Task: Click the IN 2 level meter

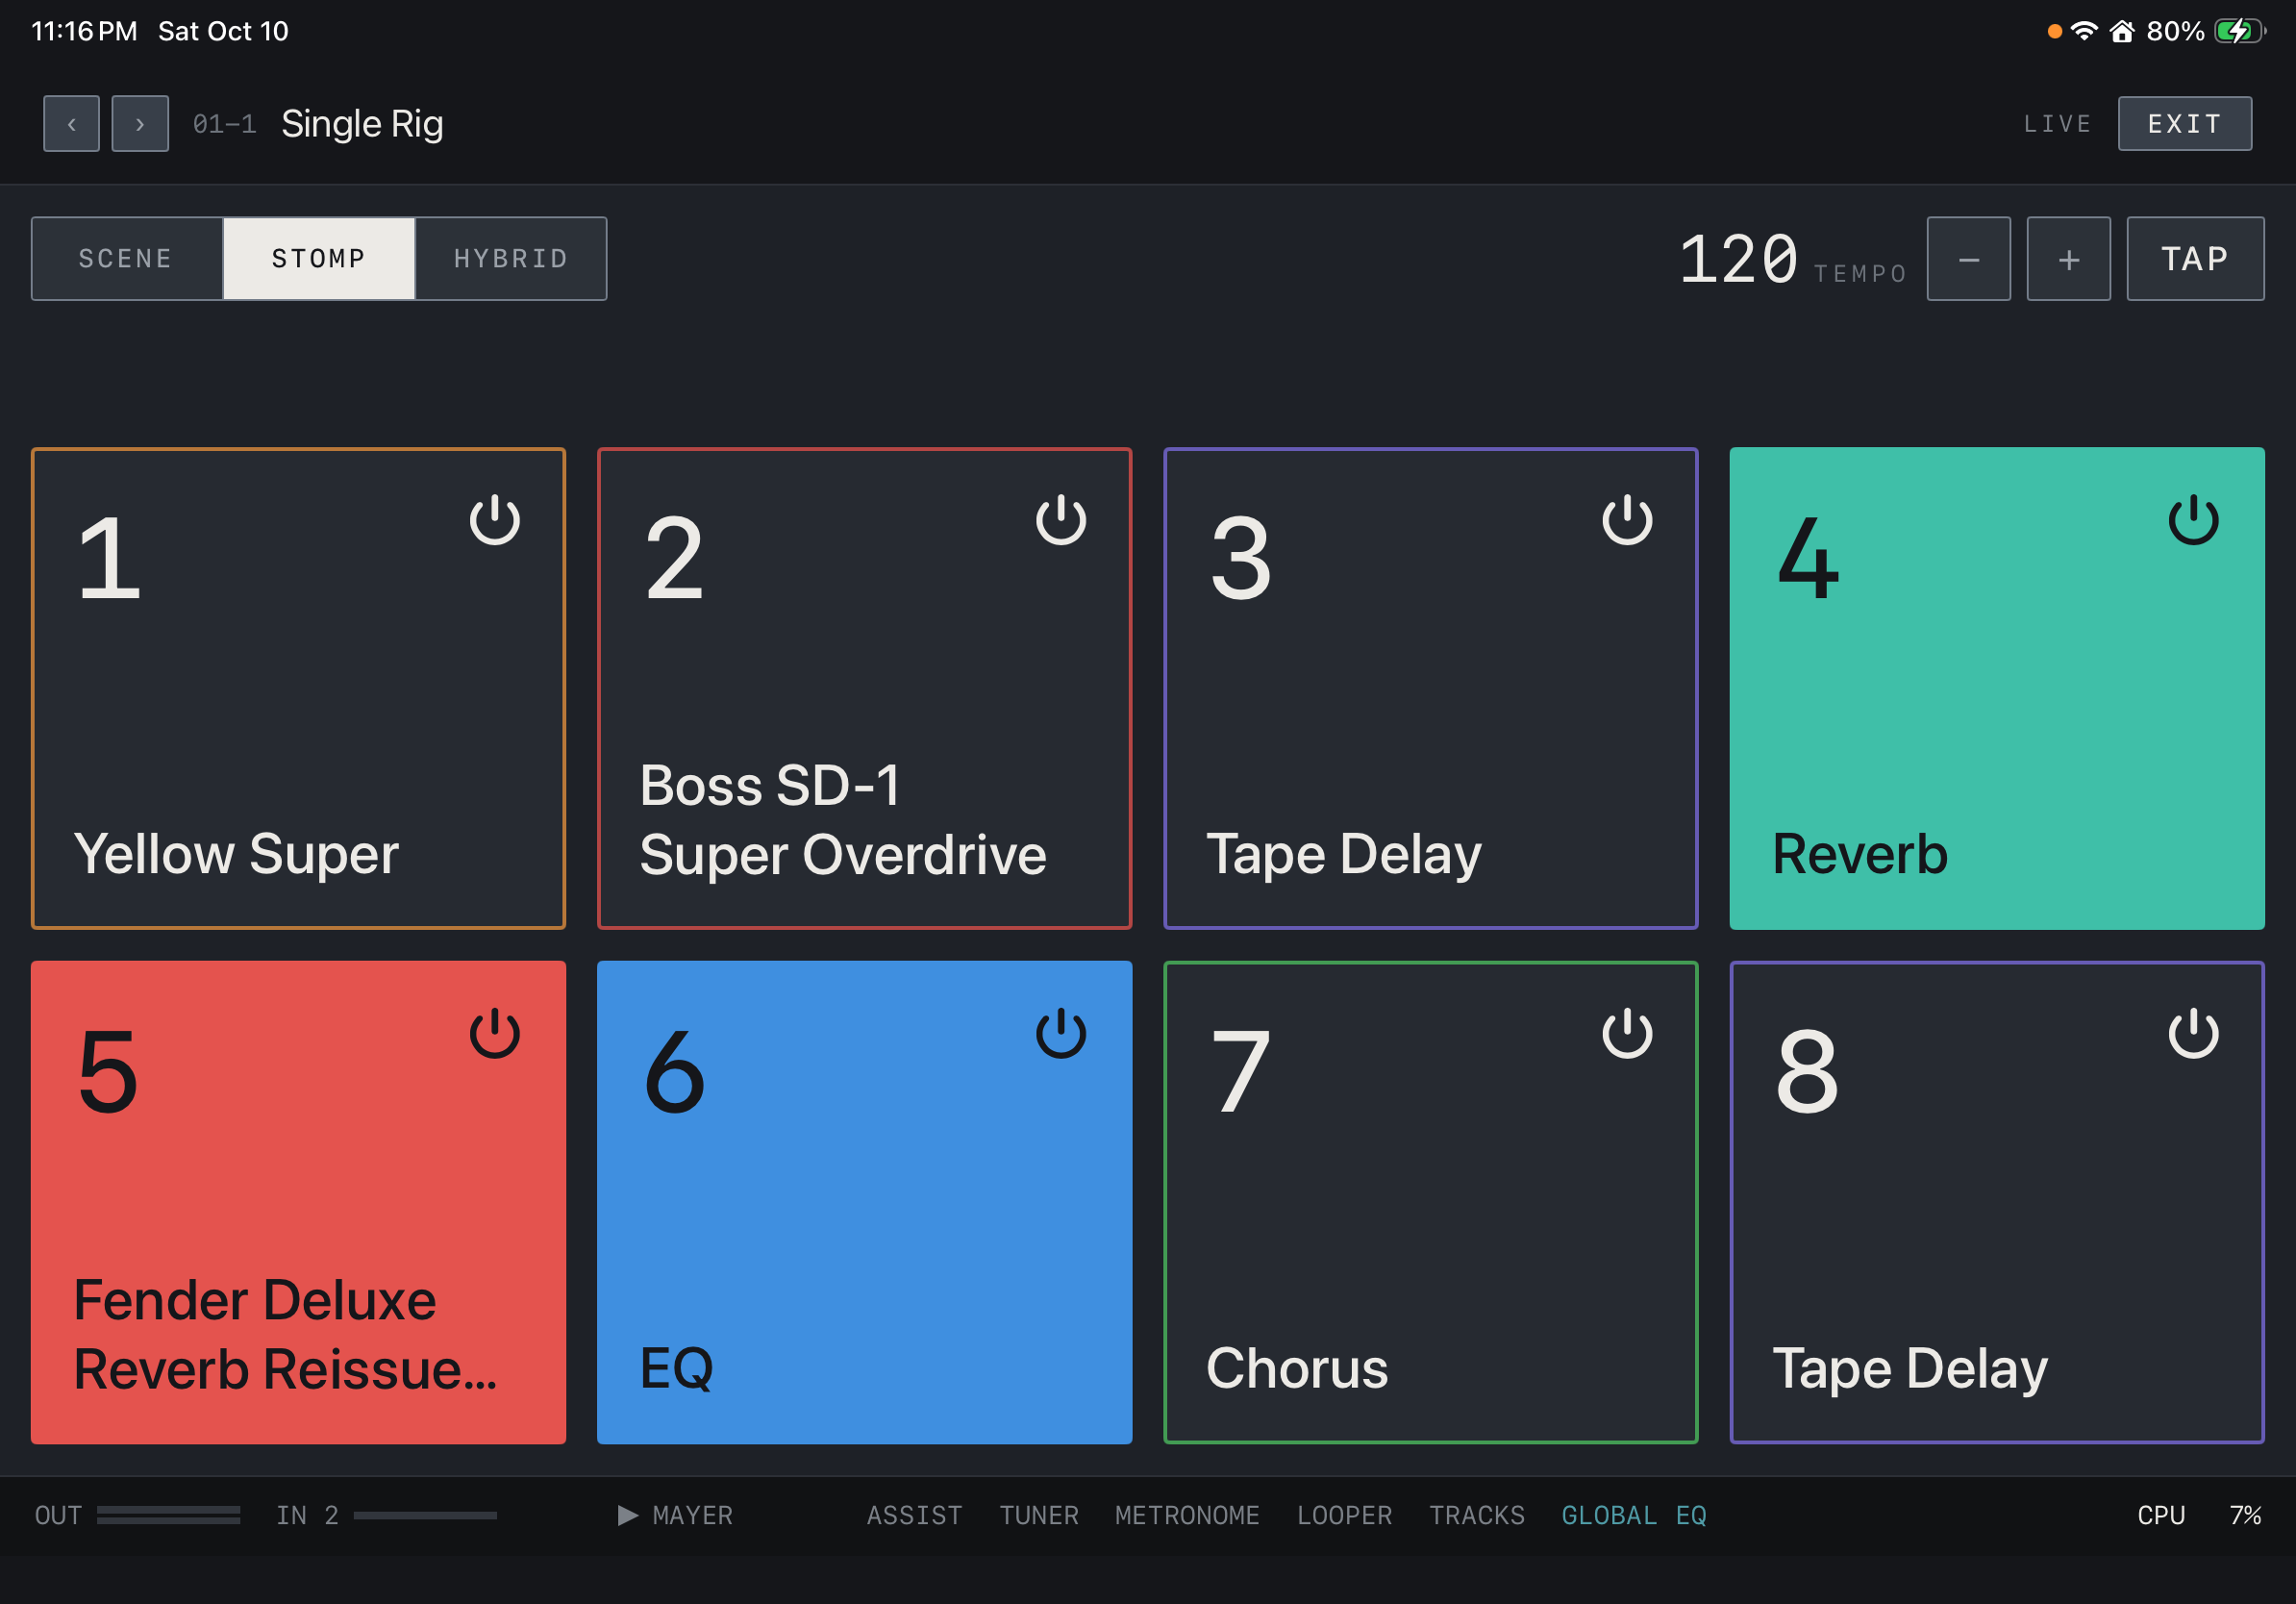Action: point(425,1515)
